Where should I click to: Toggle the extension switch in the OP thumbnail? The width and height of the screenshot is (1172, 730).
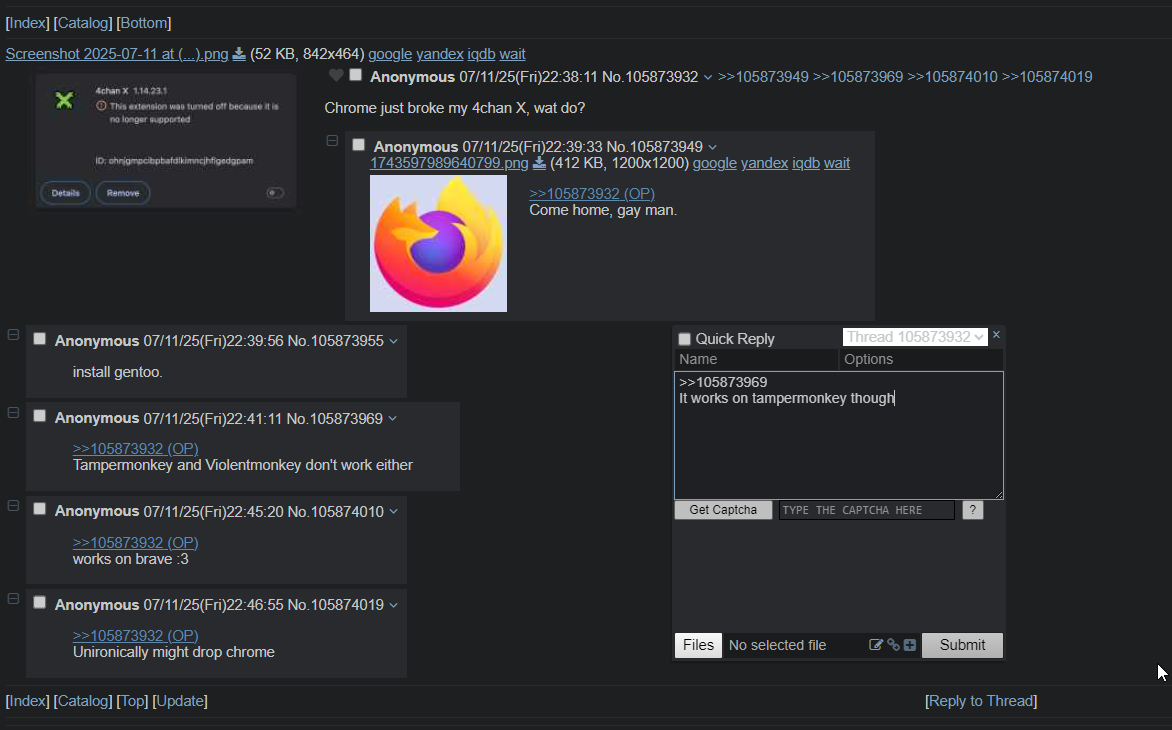coord(275,193)
